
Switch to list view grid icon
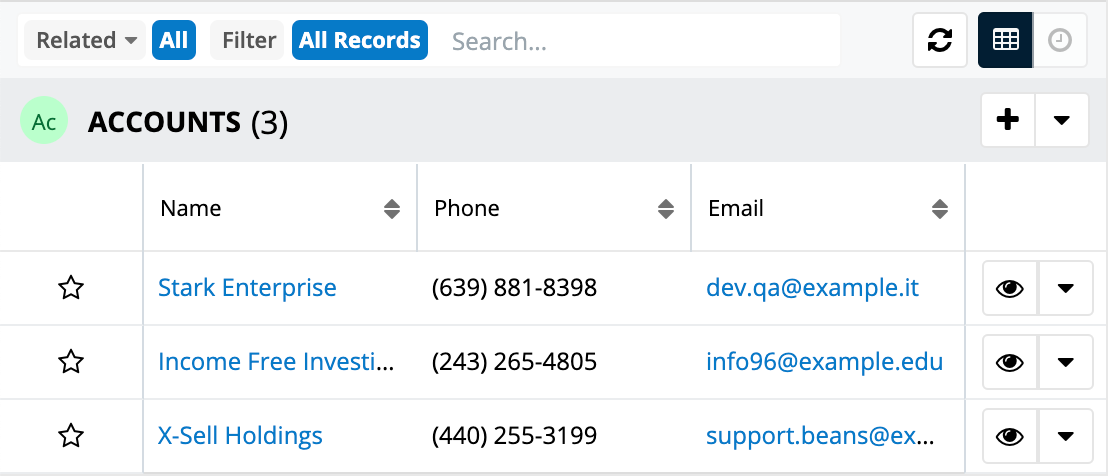[1005, 41]
